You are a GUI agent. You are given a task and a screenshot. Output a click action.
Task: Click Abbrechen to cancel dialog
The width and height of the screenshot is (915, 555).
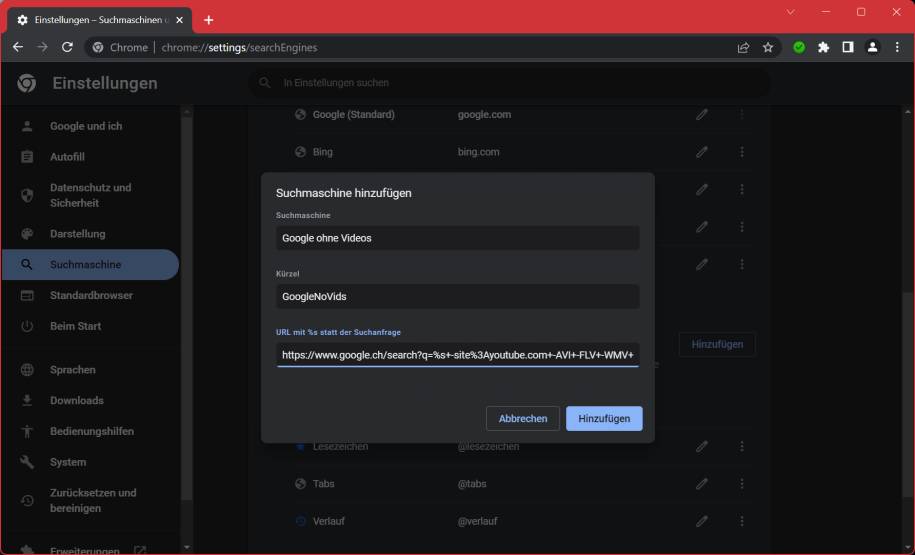[x=523, y=418]
